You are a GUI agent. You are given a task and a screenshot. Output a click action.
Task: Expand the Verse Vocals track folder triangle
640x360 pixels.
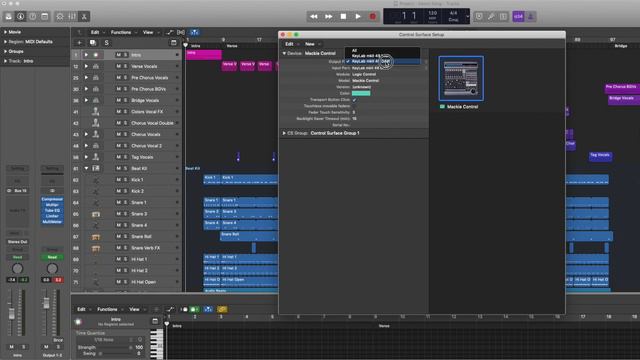[86, 66]
